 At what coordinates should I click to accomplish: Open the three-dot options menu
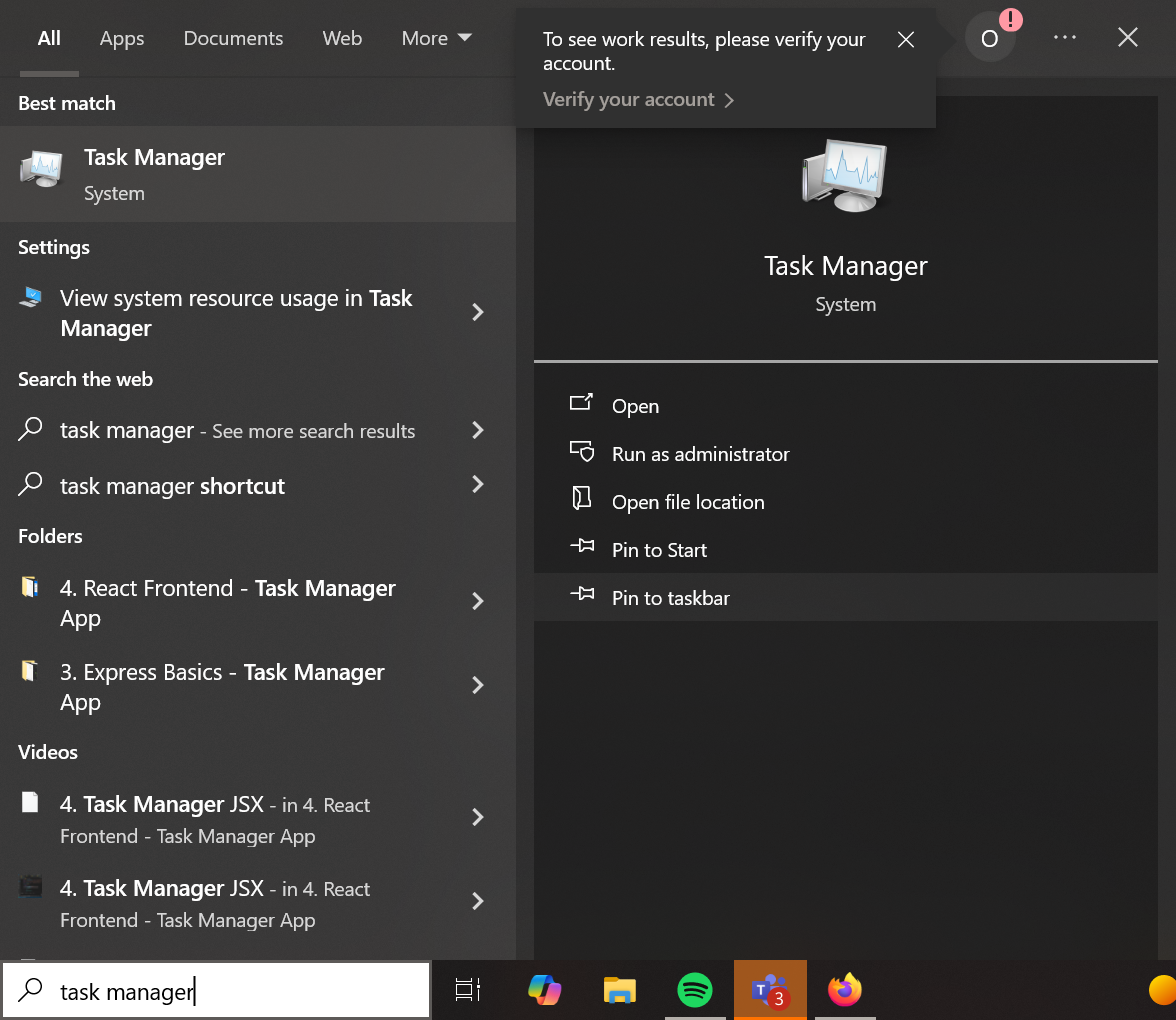point(1065,38)
